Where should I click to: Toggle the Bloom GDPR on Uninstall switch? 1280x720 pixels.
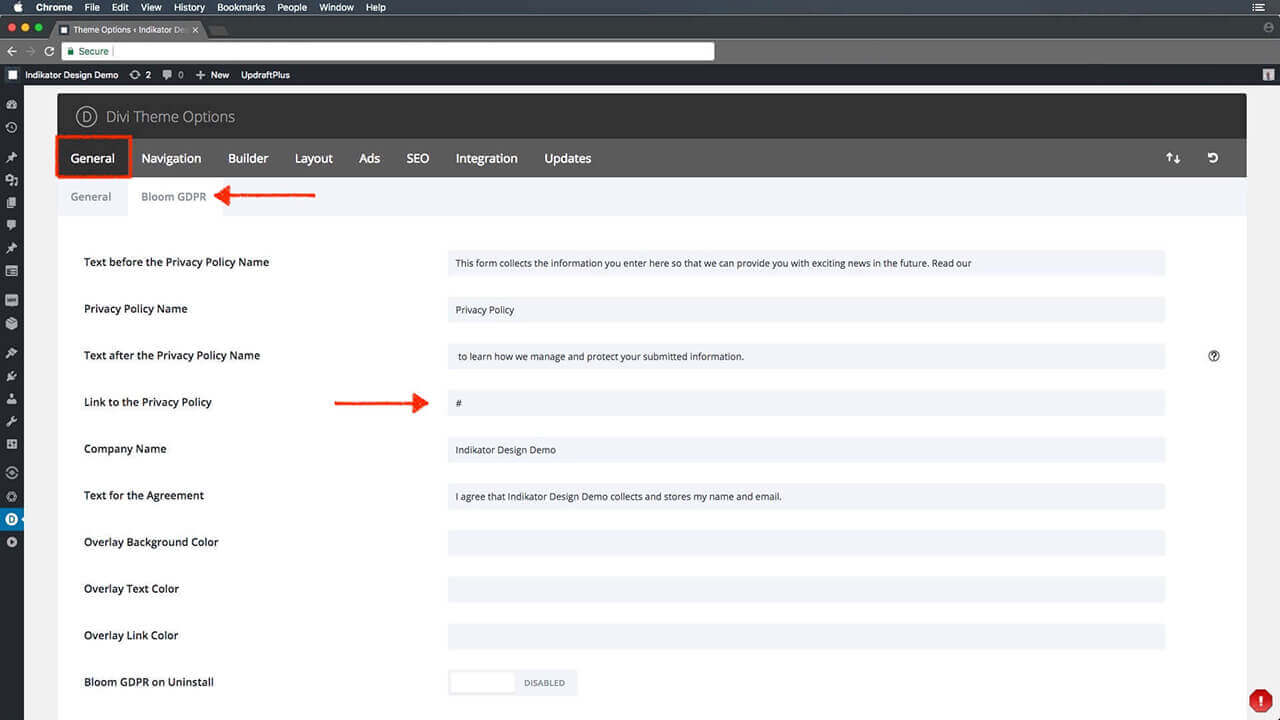coord(513,683)
